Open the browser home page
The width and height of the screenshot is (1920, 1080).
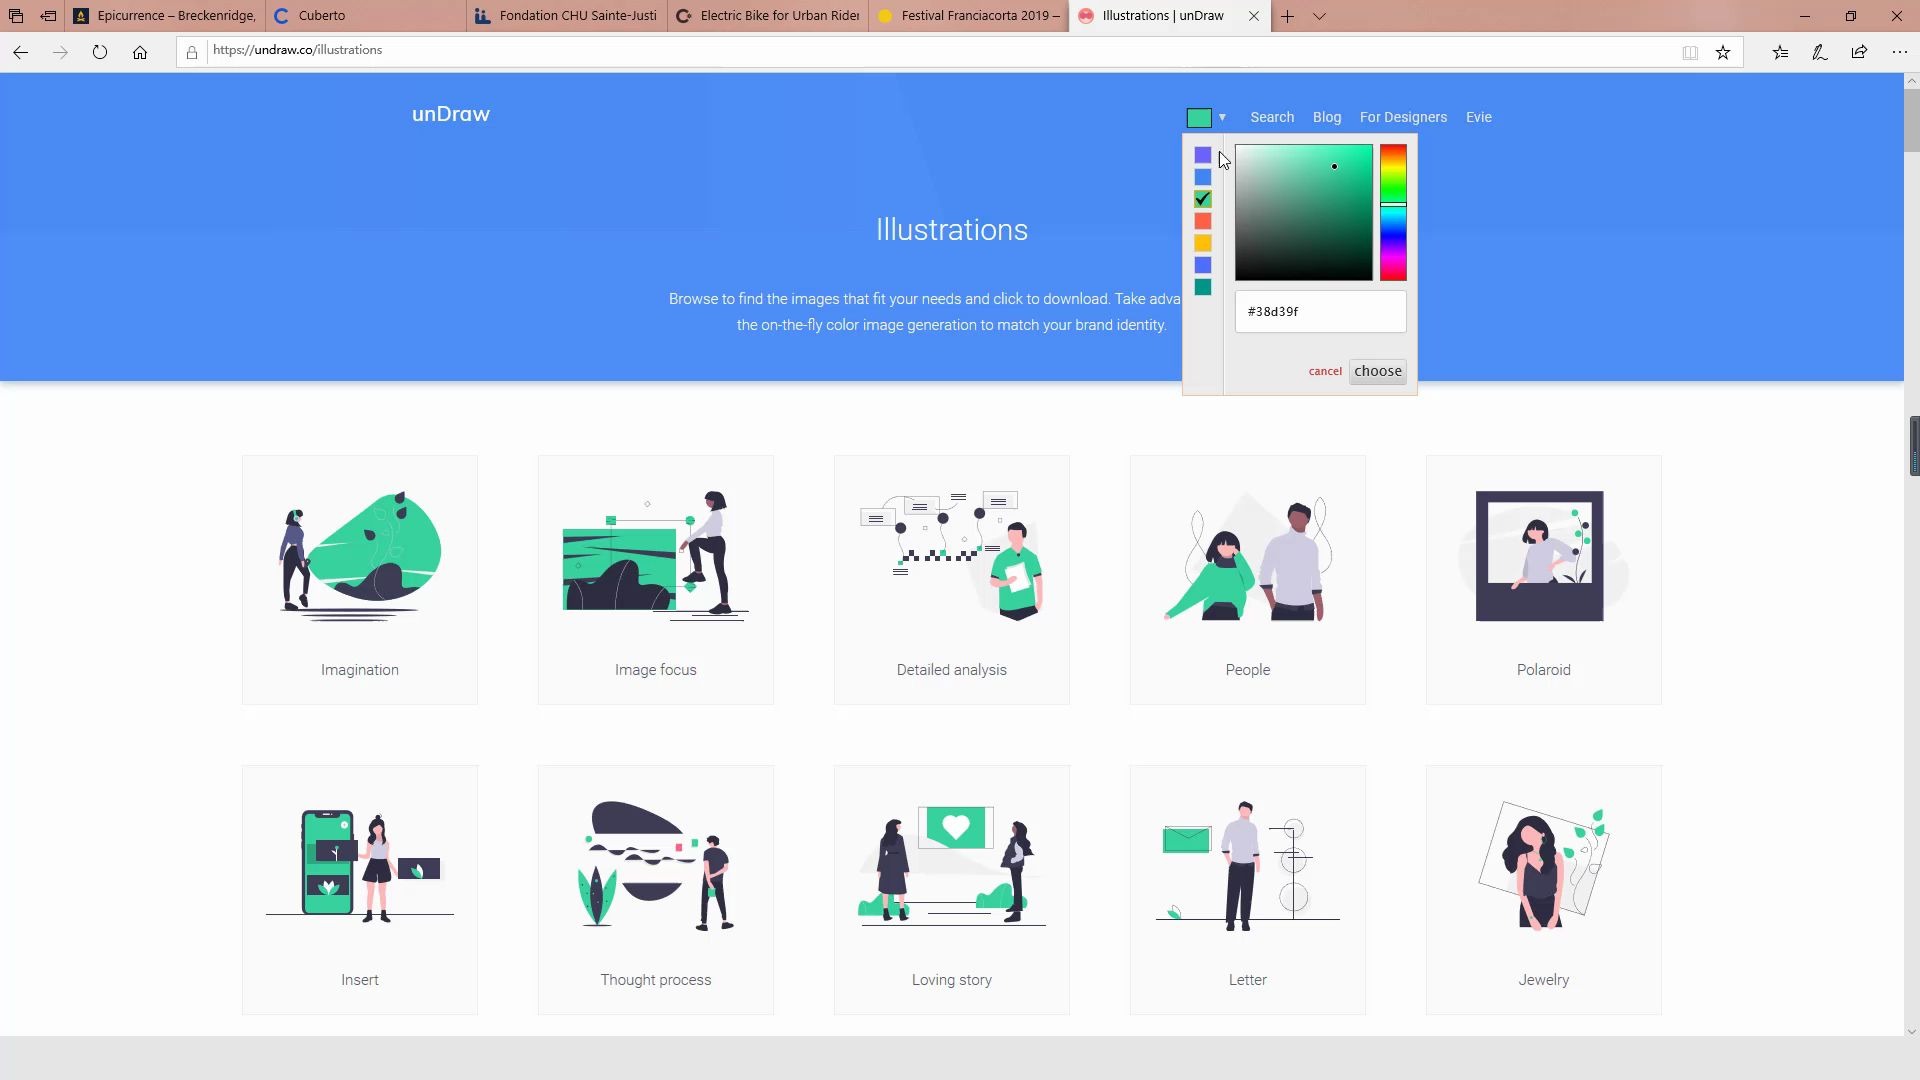click(140, 52)
